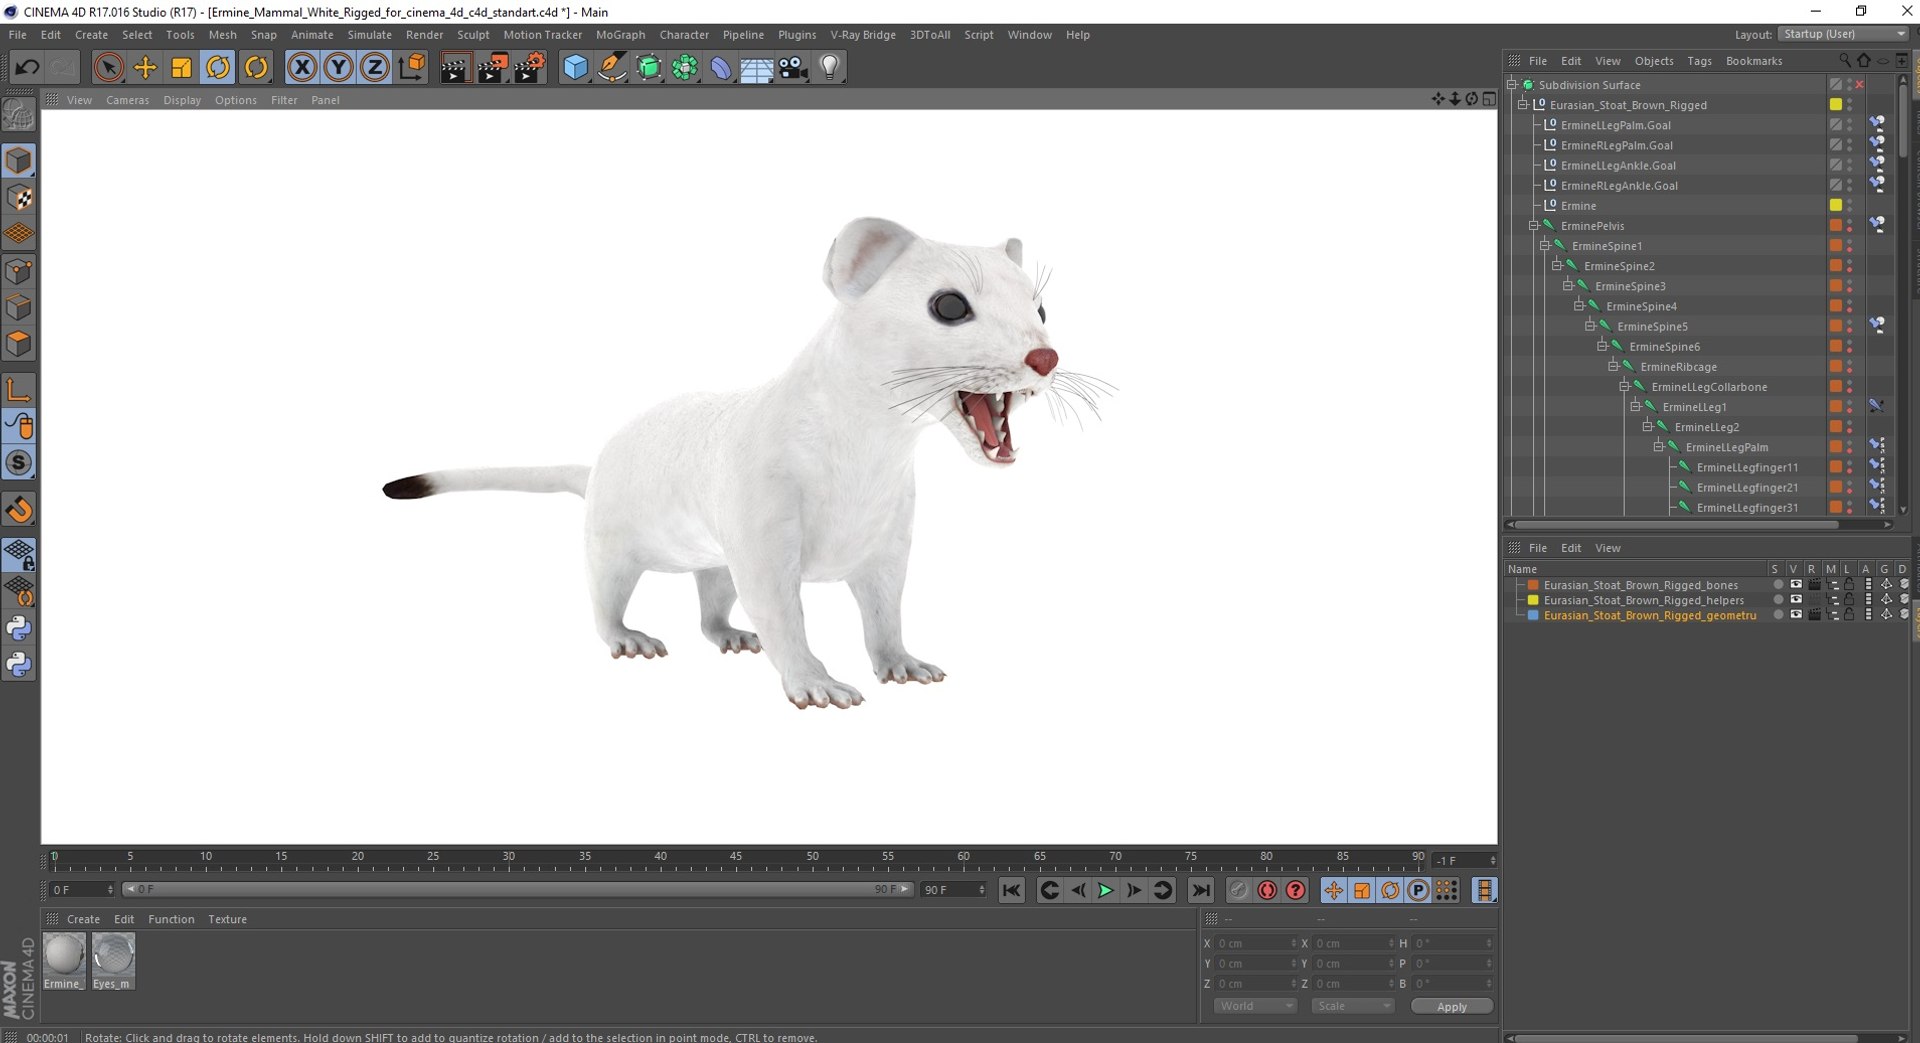
Task: Click the X position input field
Action: coord(1256,944)
